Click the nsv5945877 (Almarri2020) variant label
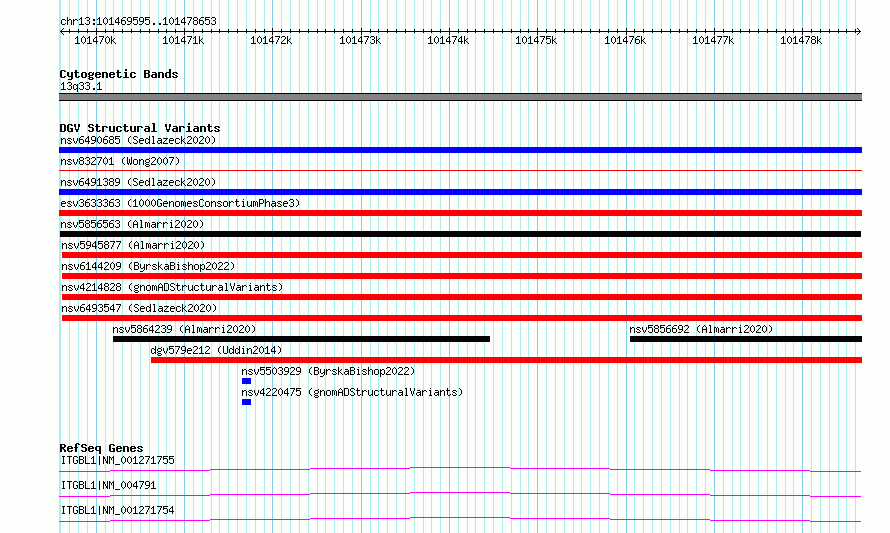 pyautogui.click(x=133, y=245)
